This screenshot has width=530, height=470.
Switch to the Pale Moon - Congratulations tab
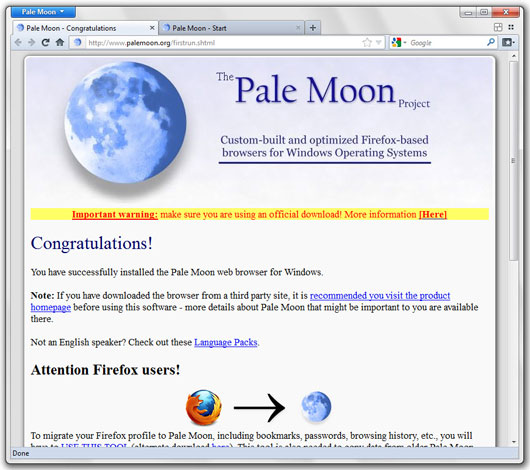coord(85,28)
